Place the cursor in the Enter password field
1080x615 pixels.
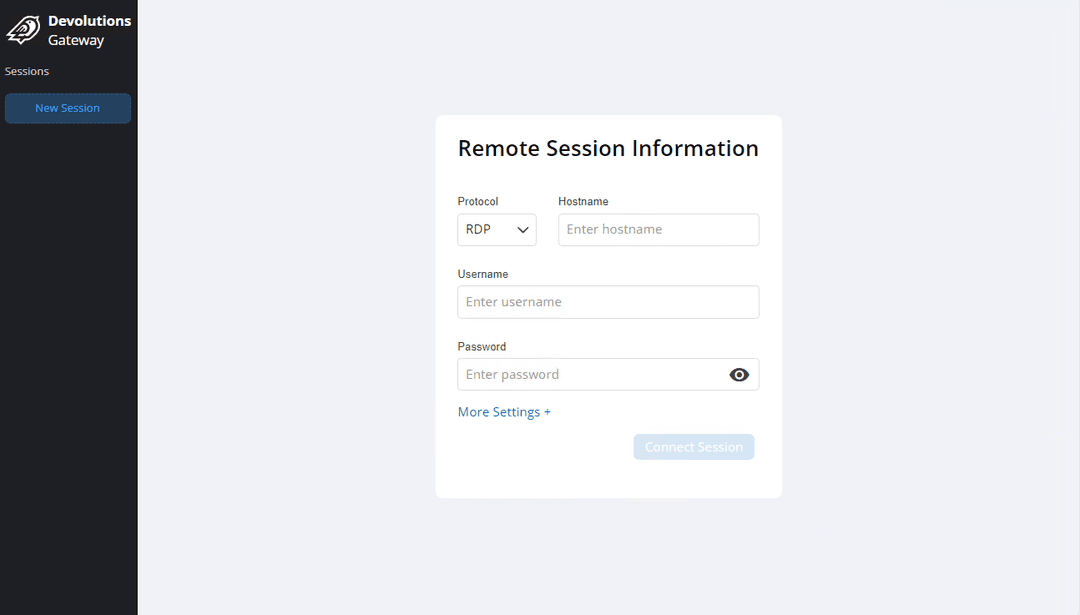[x=590, y=375]
